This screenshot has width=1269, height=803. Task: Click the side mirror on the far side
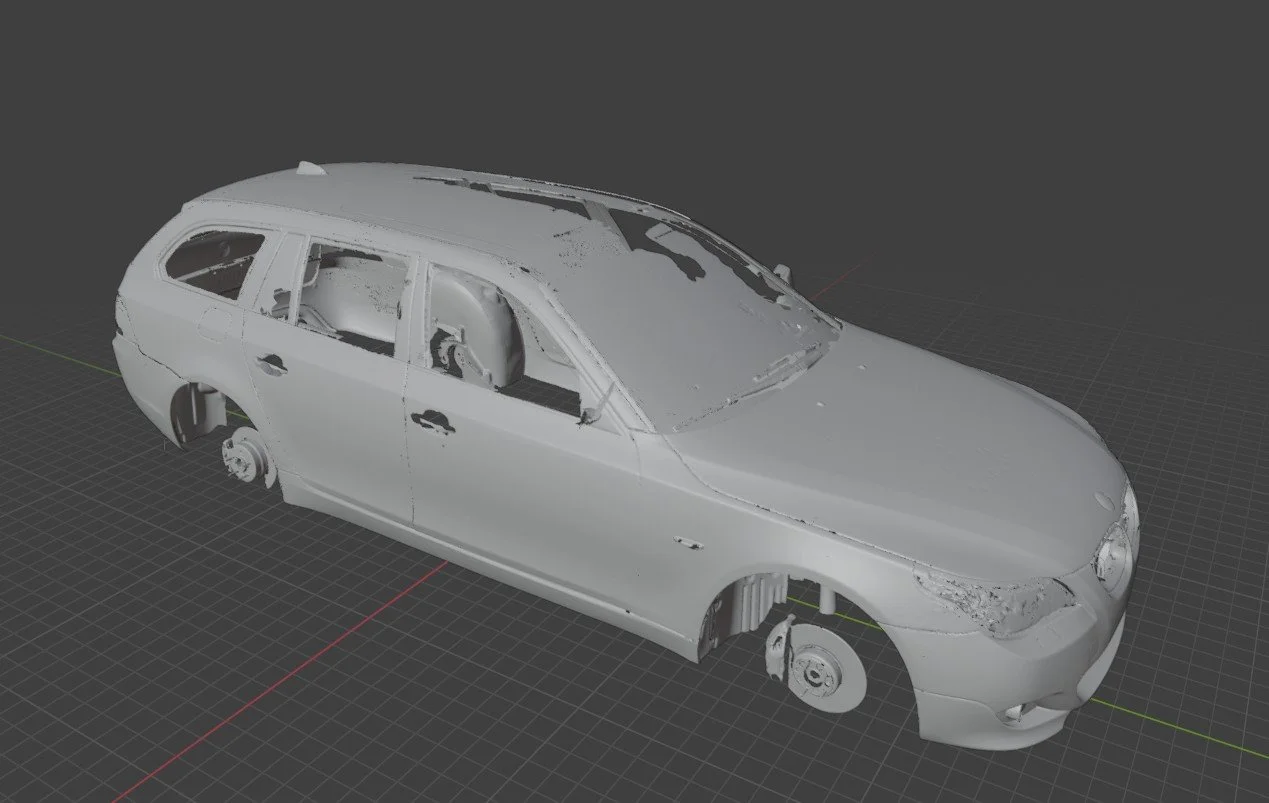pos(782,273)
